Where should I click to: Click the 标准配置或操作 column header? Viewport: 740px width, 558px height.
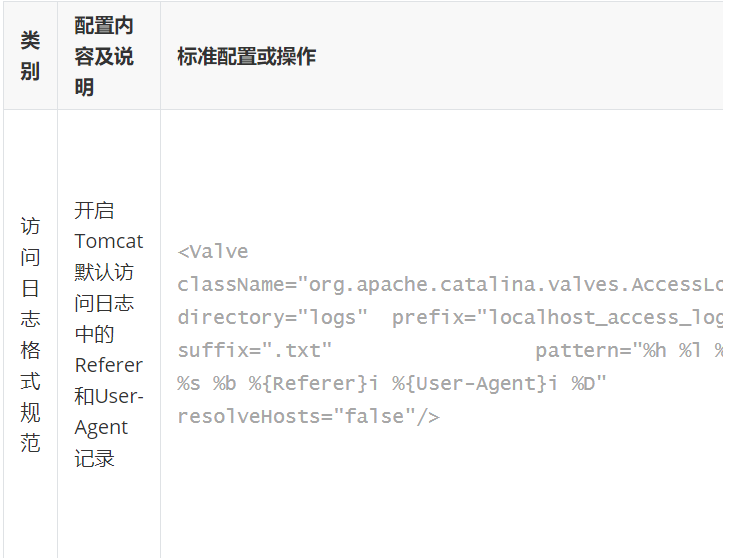click(246, 56)
